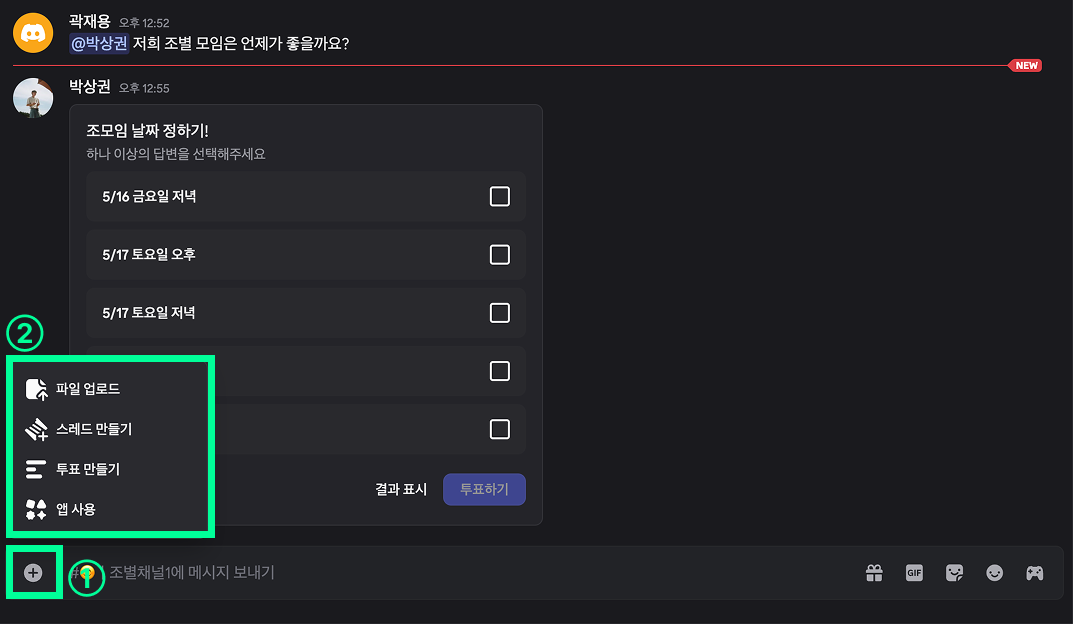This screenshot has height=624, width=1073.
Task: Click the 스레드 만들기 thread icon
Action: pos(36,429)
